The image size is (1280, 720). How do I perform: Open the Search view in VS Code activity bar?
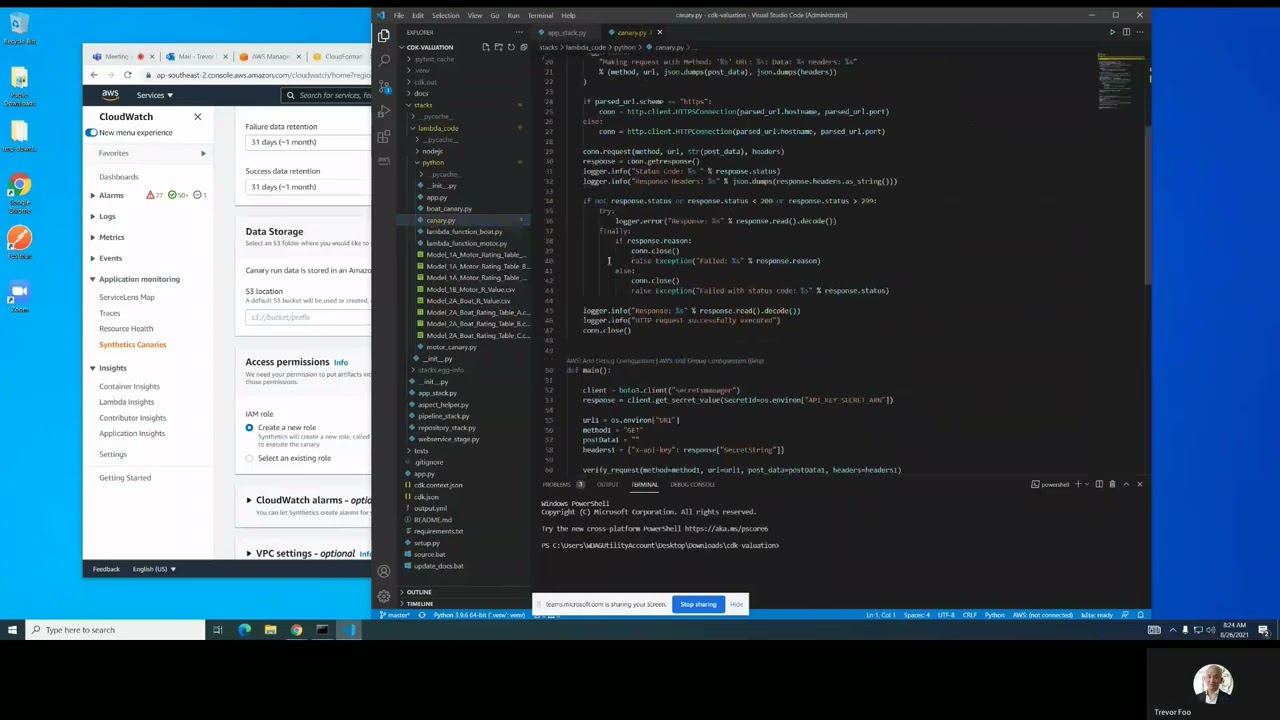click(x=383, y=60)
